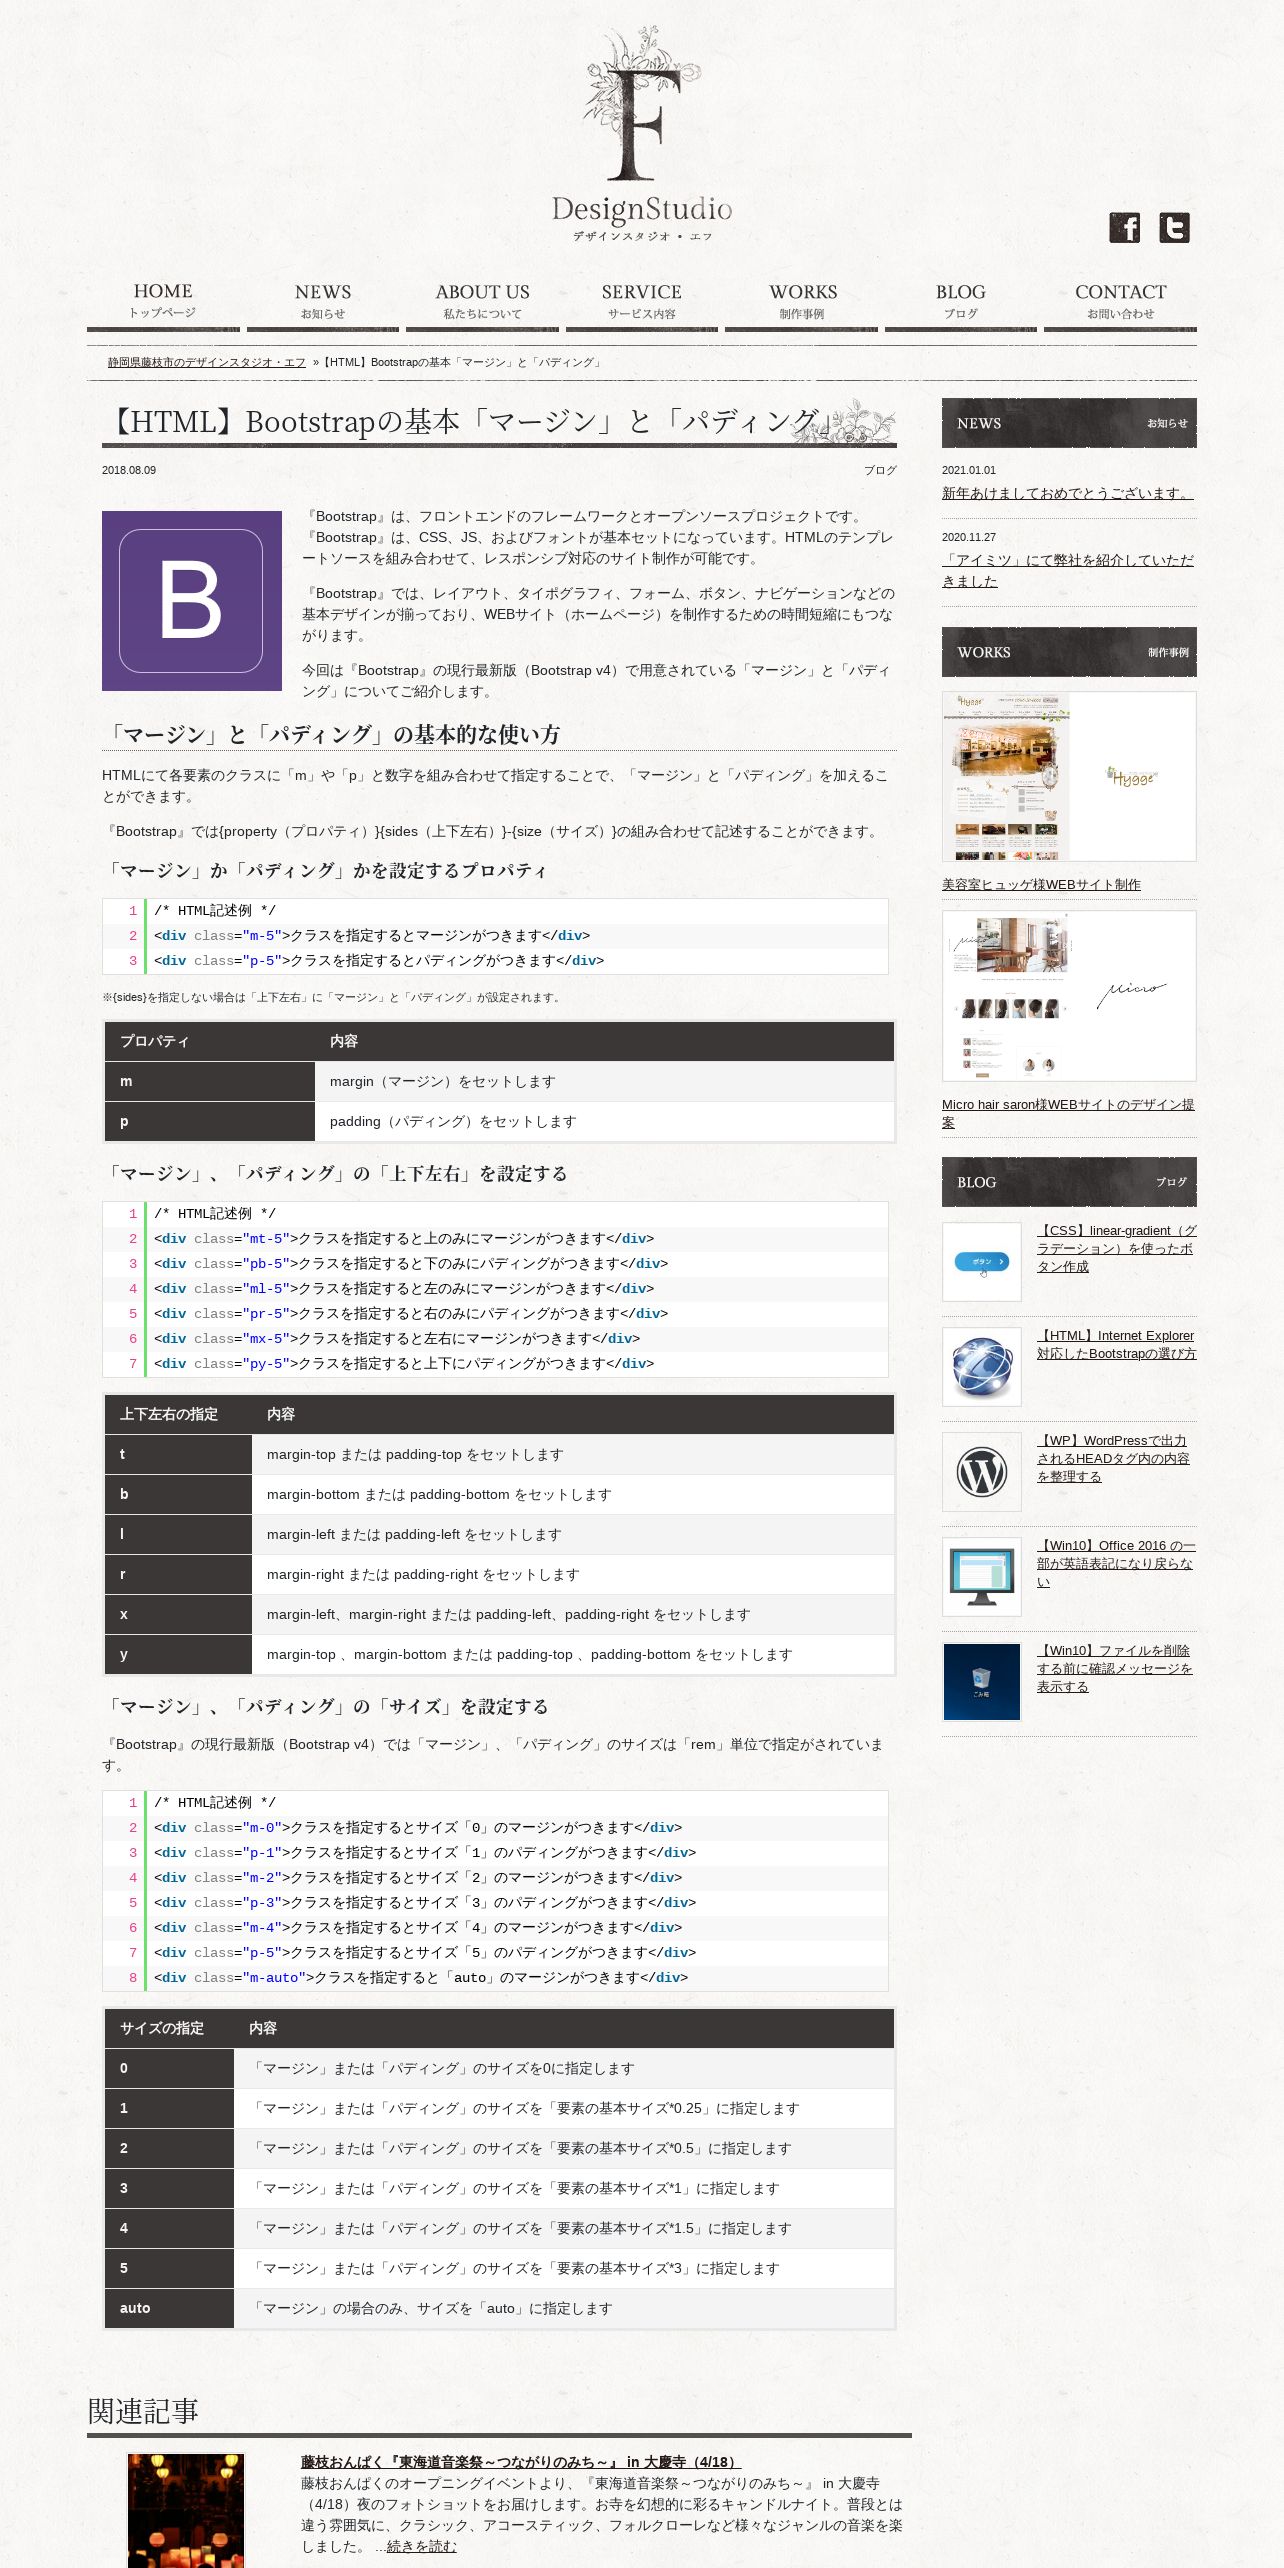Open the Hygge website work thumbnail

(1069, 776)
